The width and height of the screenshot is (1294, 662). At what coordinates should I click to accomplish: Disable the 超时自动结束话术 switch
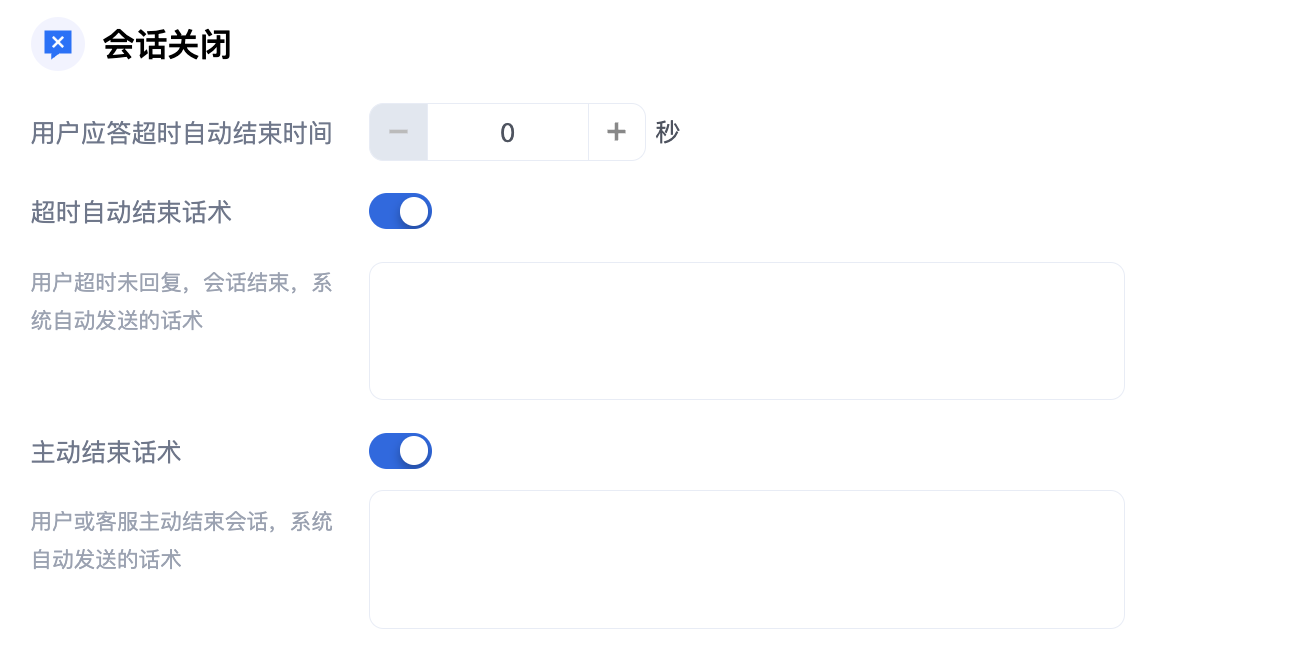[x=400, y=211]
